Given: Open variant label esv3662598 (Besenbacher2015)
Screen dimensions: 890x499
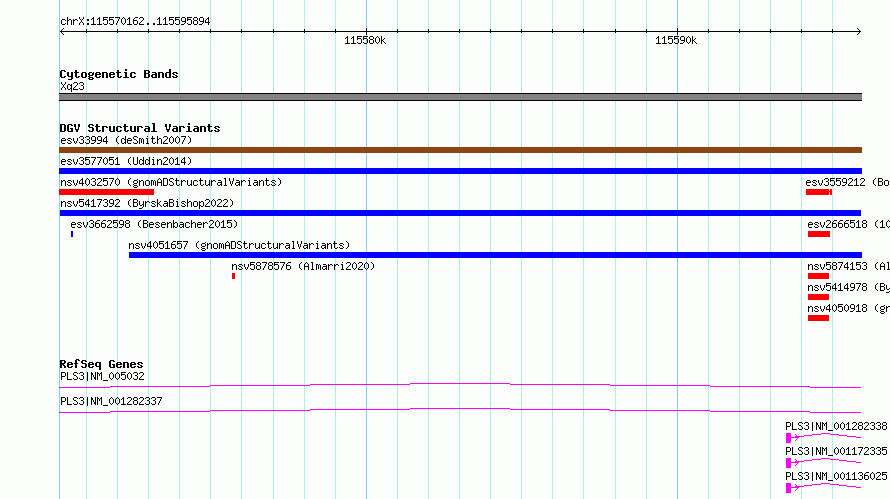Looking at the screenshot, I should point(154,224).
